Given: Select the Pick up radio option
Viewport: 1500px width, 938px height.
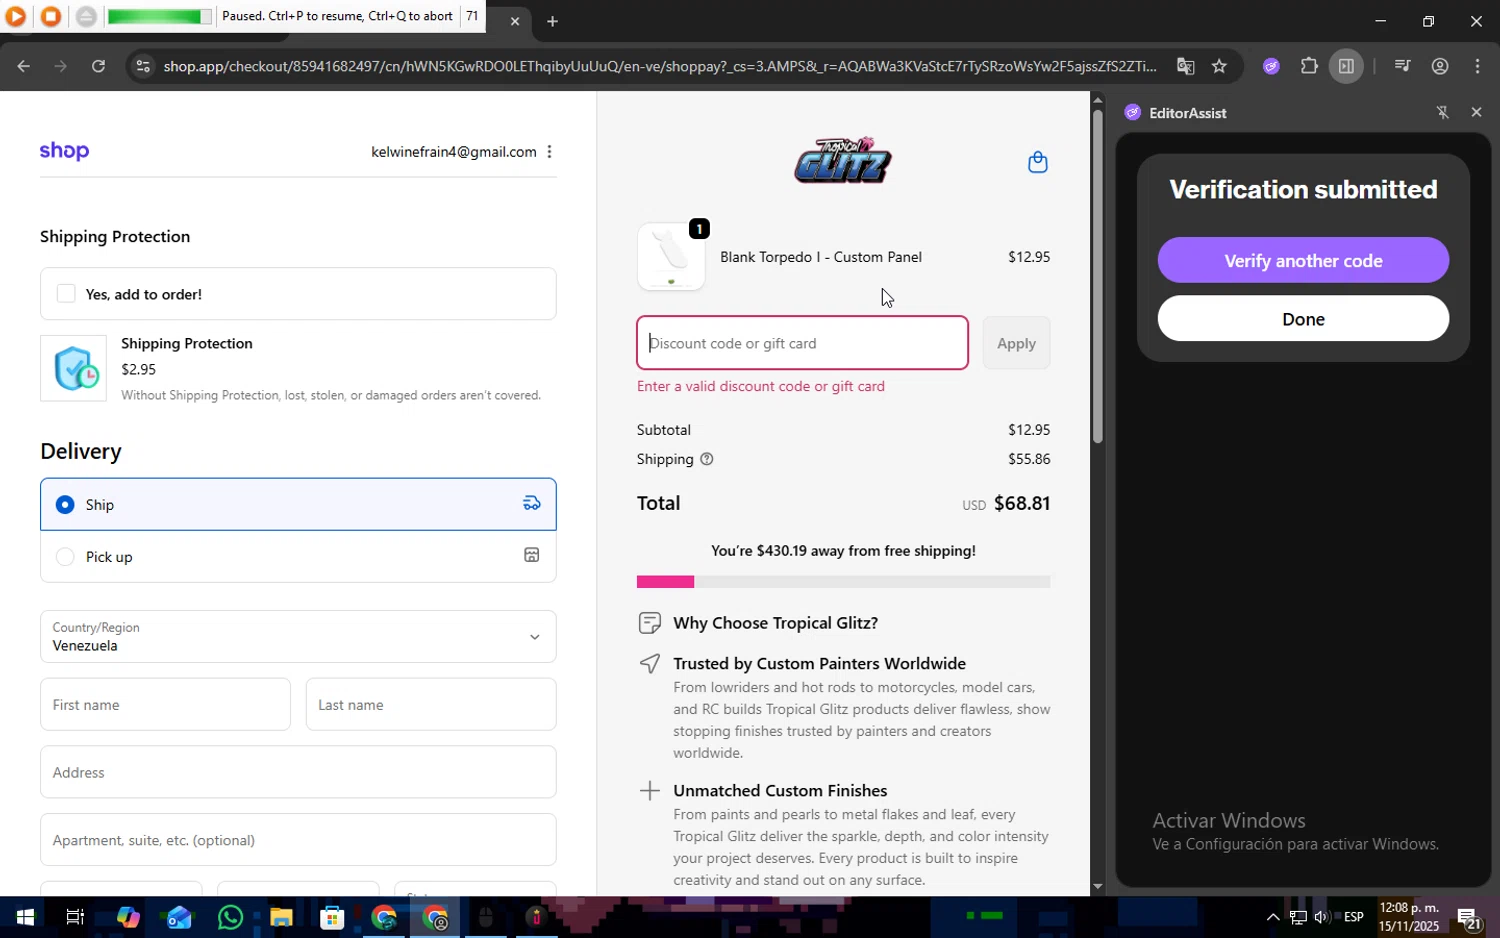Looking at the screenshot, I should pos(65,556).
